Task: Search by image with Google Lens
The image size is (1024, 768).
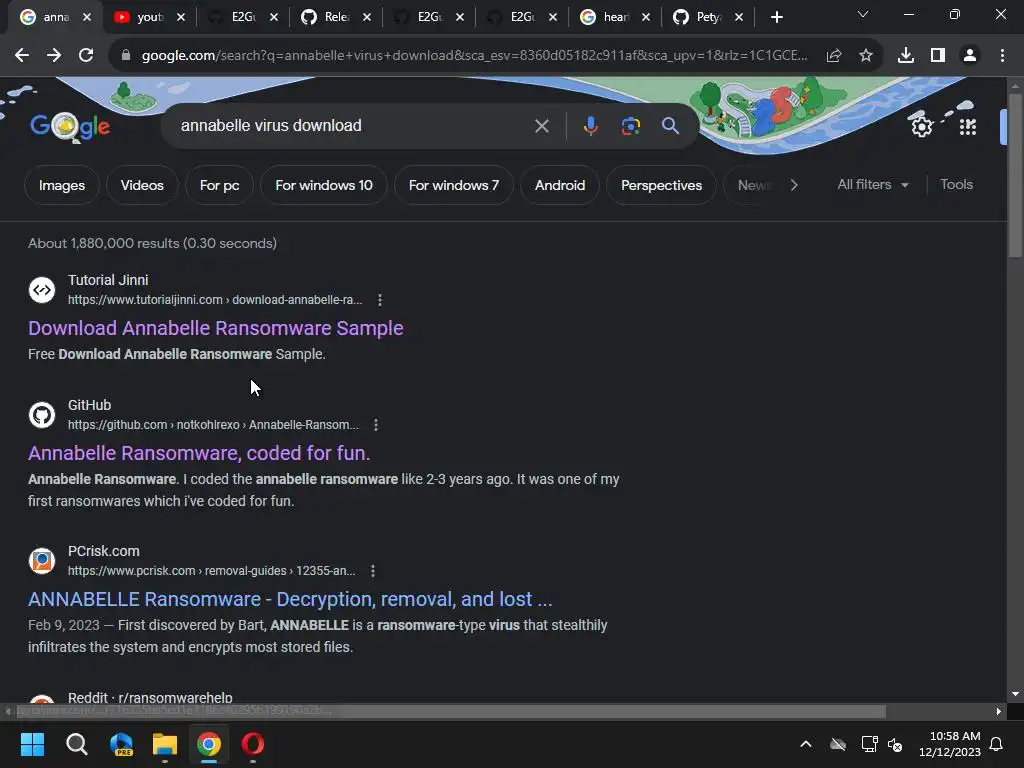Action: [630, 126]
